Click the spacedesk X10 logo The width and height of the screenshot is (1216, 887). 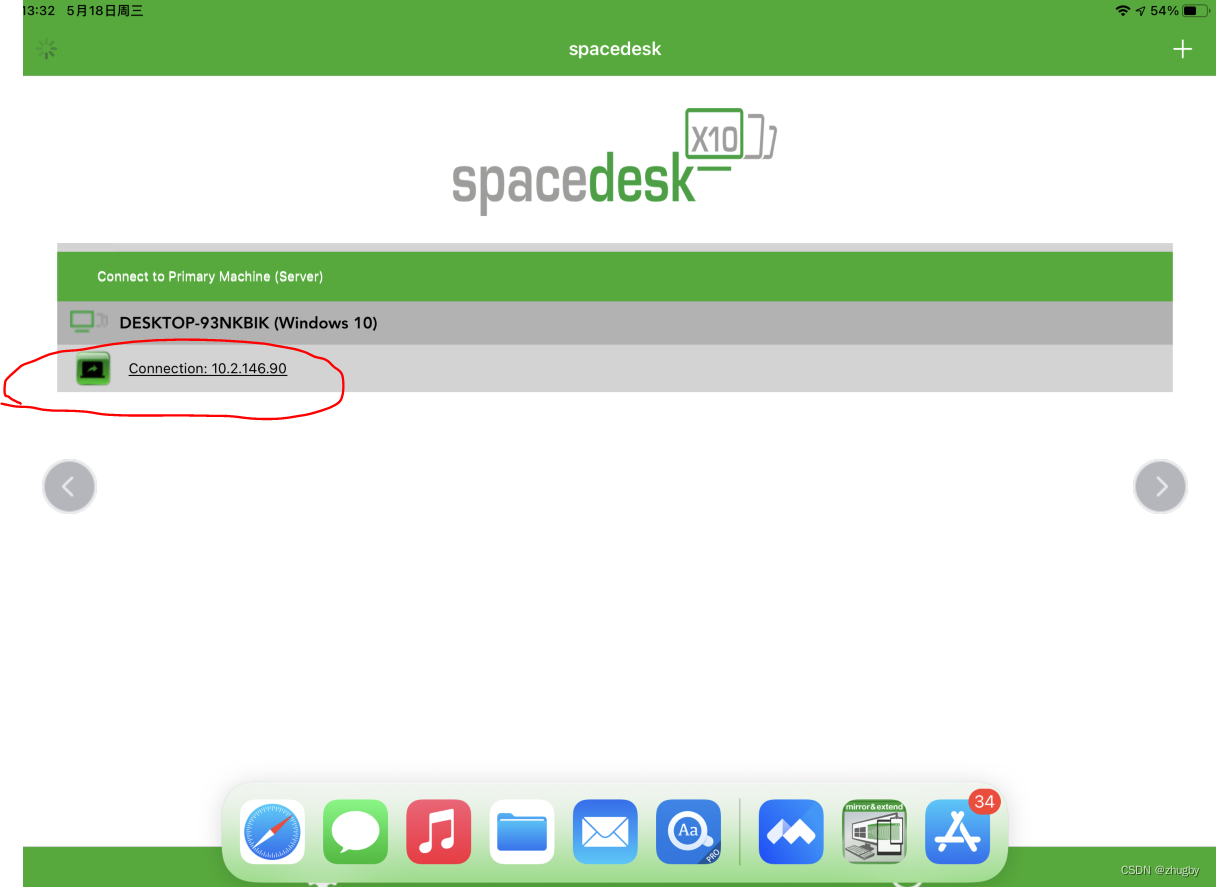(615, 160)
